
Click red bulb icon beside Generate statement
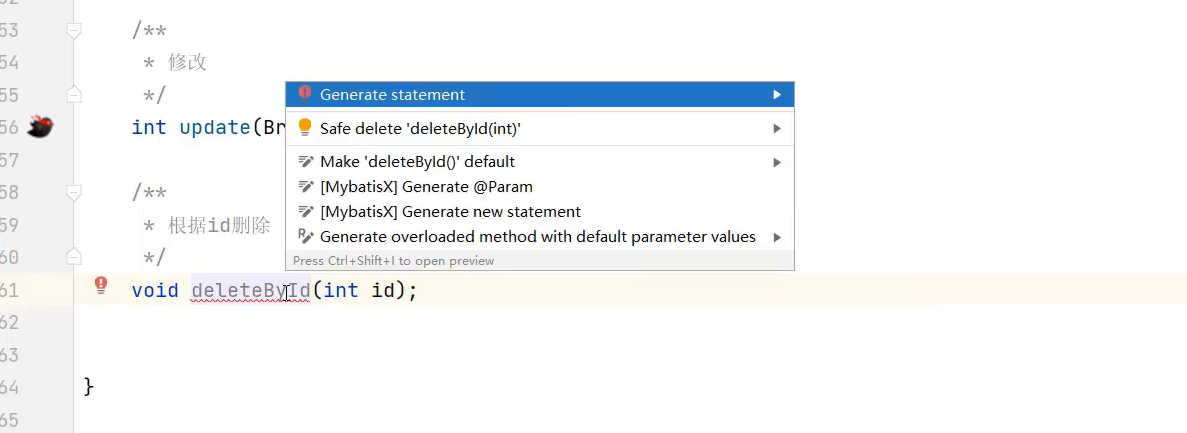[305, 94]
